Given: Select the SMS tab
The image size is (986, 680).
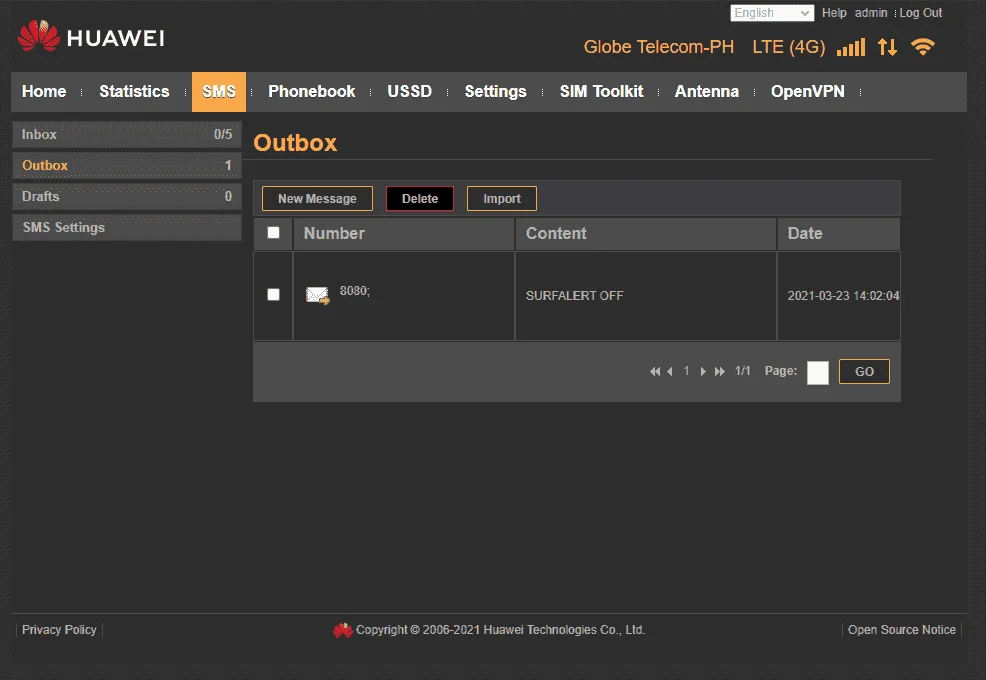Looking at the screenshot, I should coord(219,92).
